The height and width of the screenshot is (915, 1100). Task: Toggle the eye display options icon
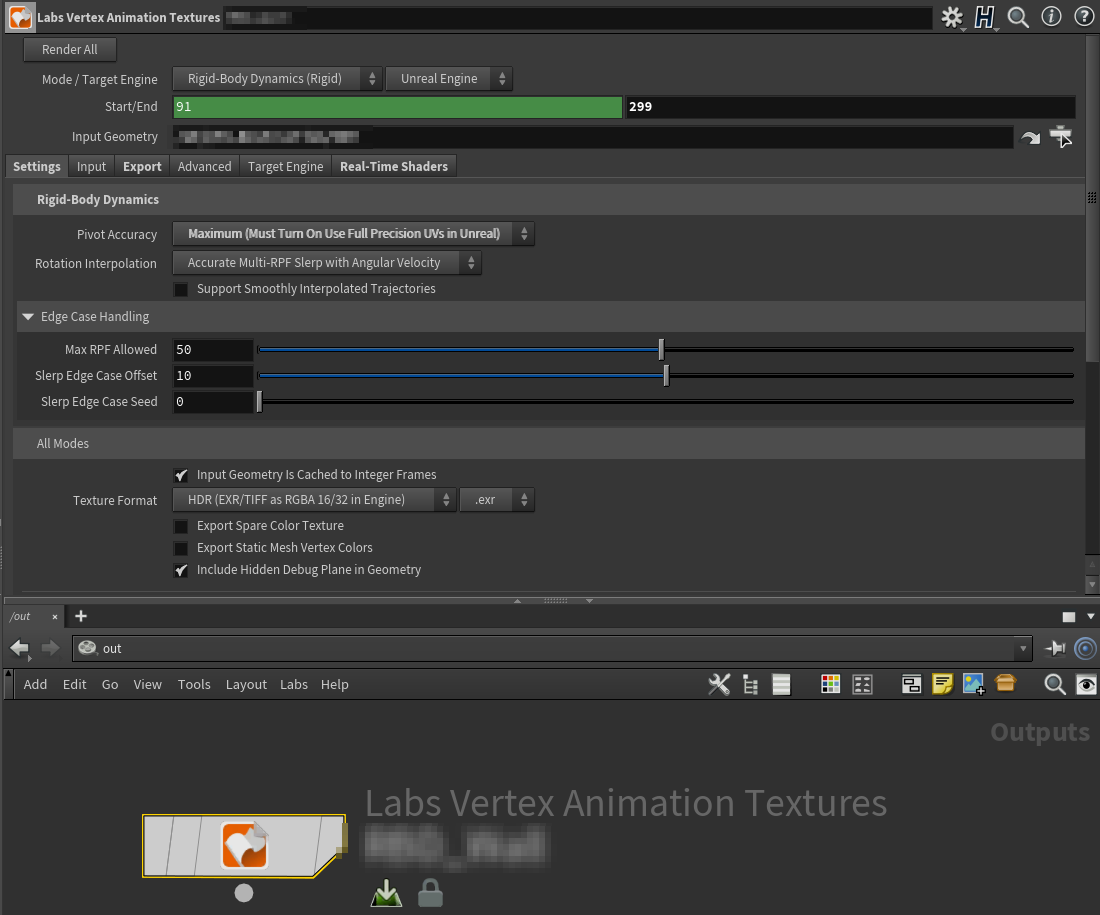pyautogui.click(x=1086, y=684)
